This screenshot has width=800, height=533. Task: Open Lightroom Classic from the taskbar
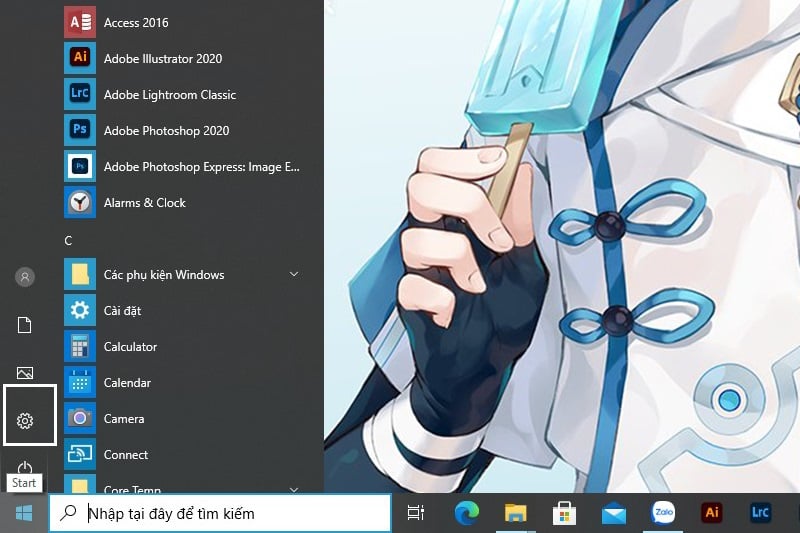(x=760, y=512)
